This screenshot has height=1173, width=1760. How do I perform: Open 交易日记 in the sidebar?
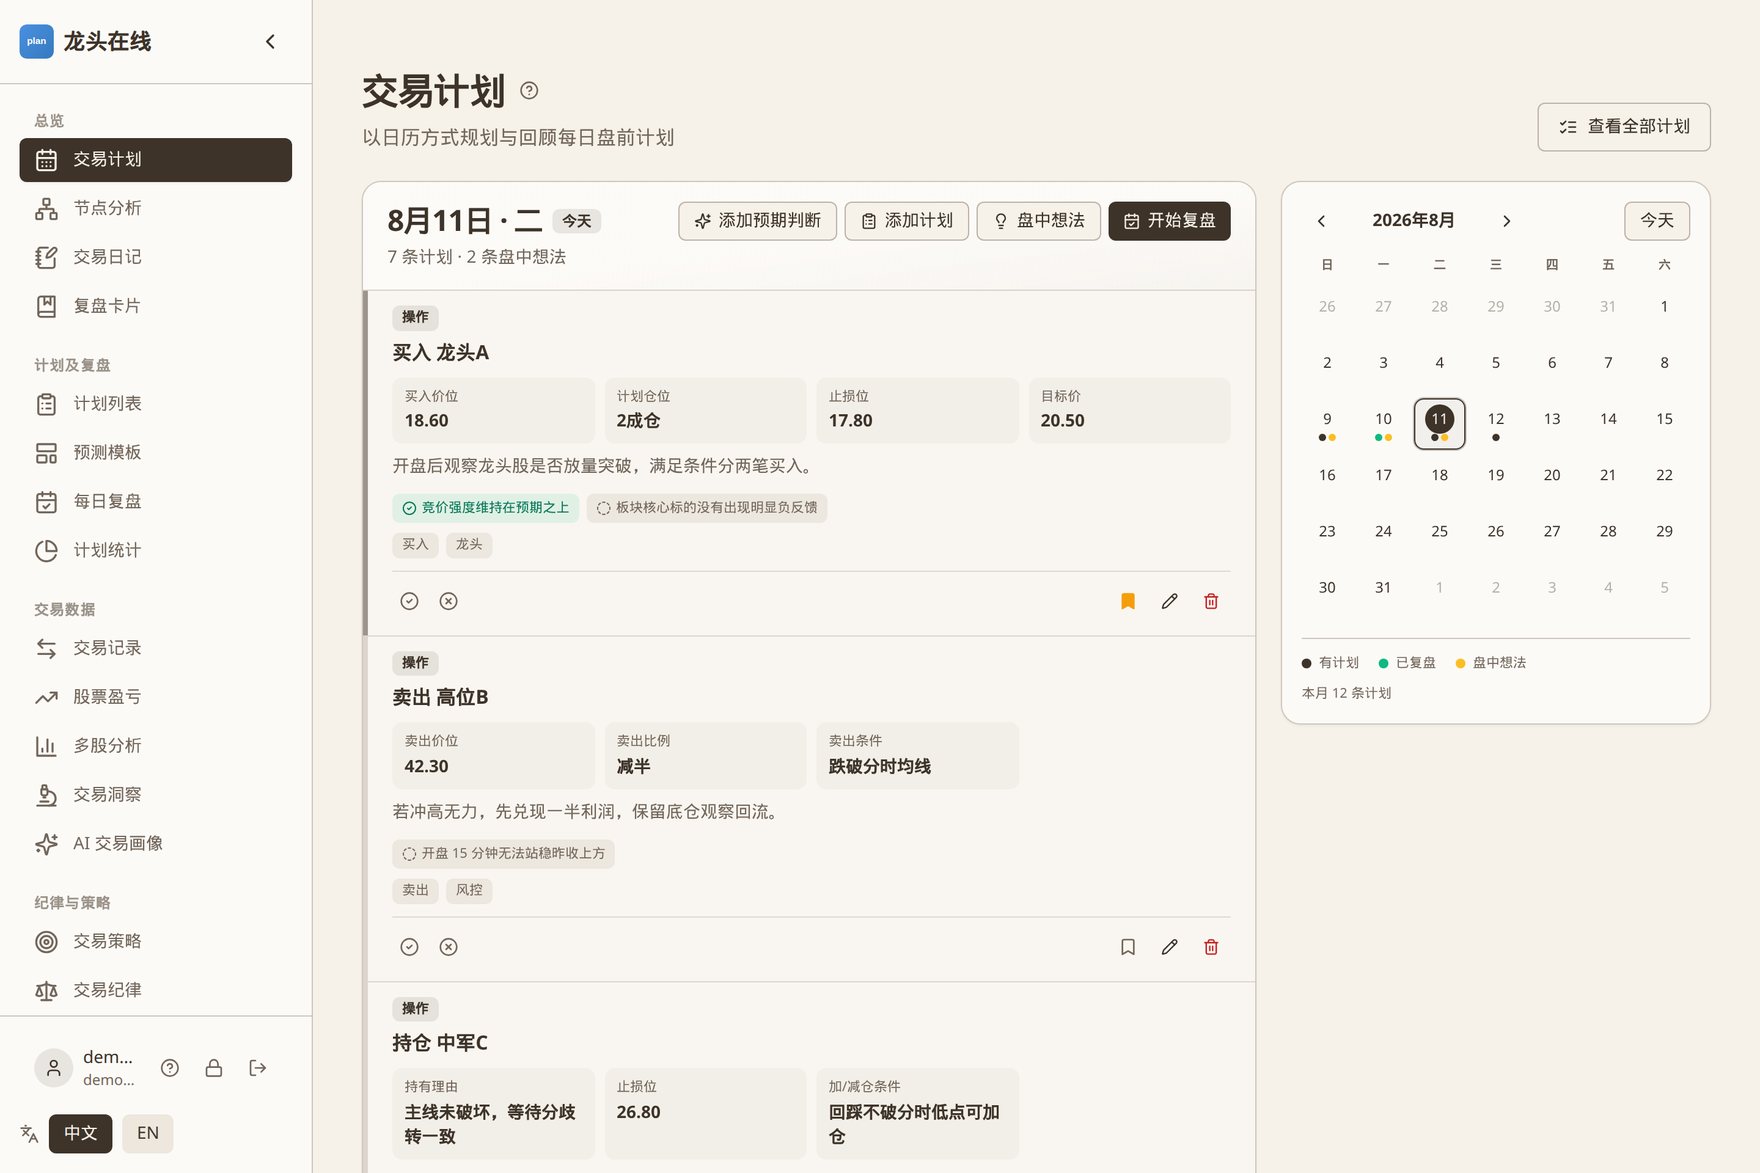tap(156, 258)
